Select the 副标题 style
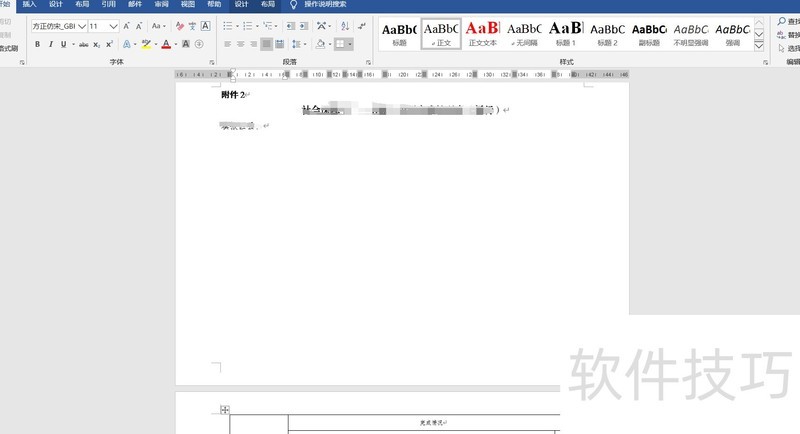The image size is (800, 434). (x=649, y=34)
